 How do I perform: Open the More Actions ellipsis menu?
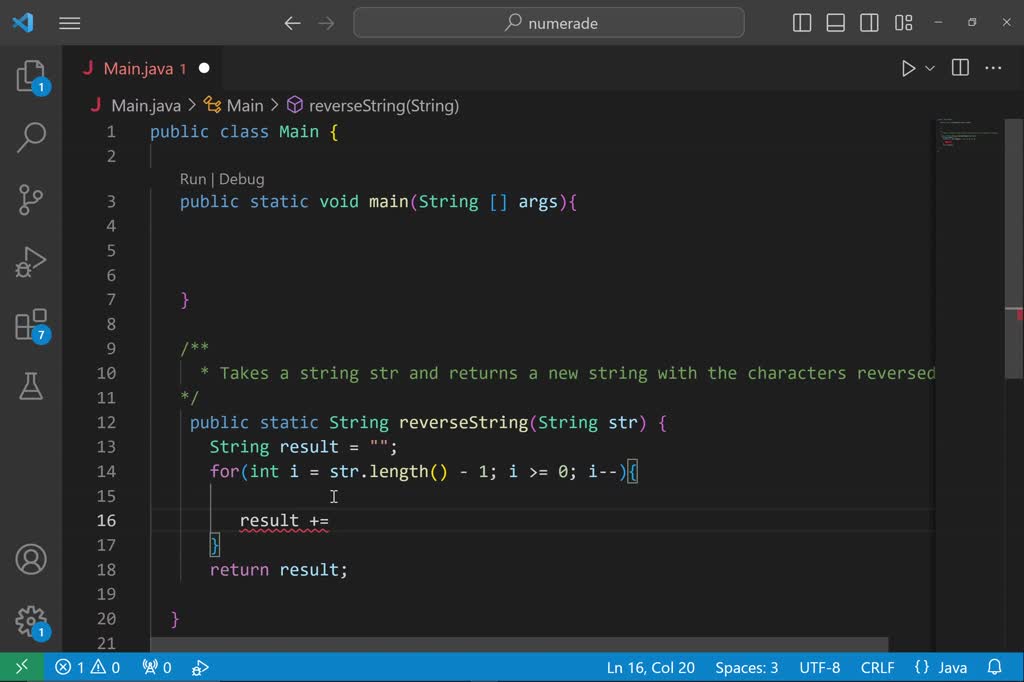993,68
